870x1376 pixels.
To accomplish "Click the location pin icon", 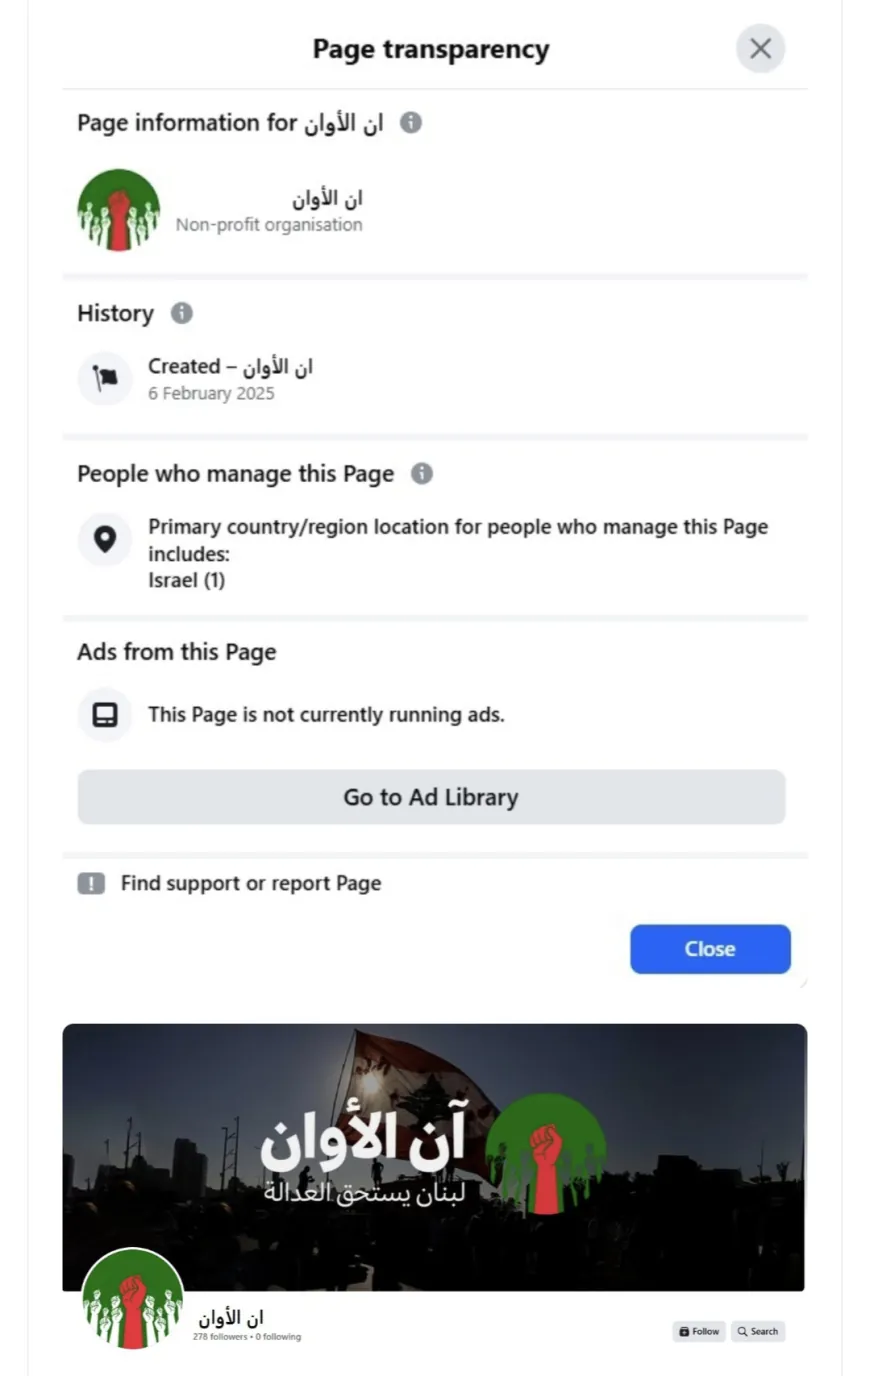I will (105, 539).
